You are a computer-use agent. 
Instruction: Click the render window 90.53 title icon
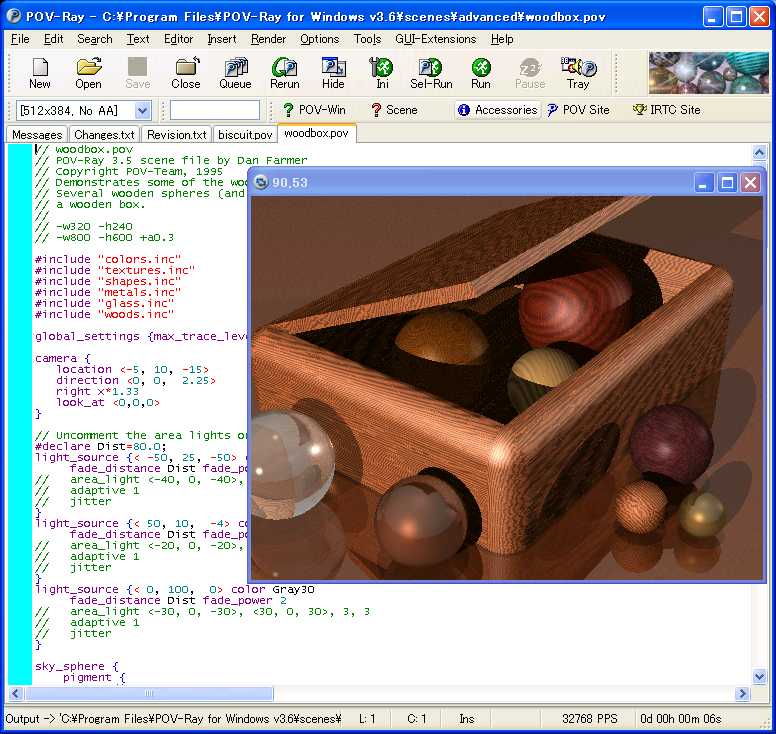(x=260, y=183)
